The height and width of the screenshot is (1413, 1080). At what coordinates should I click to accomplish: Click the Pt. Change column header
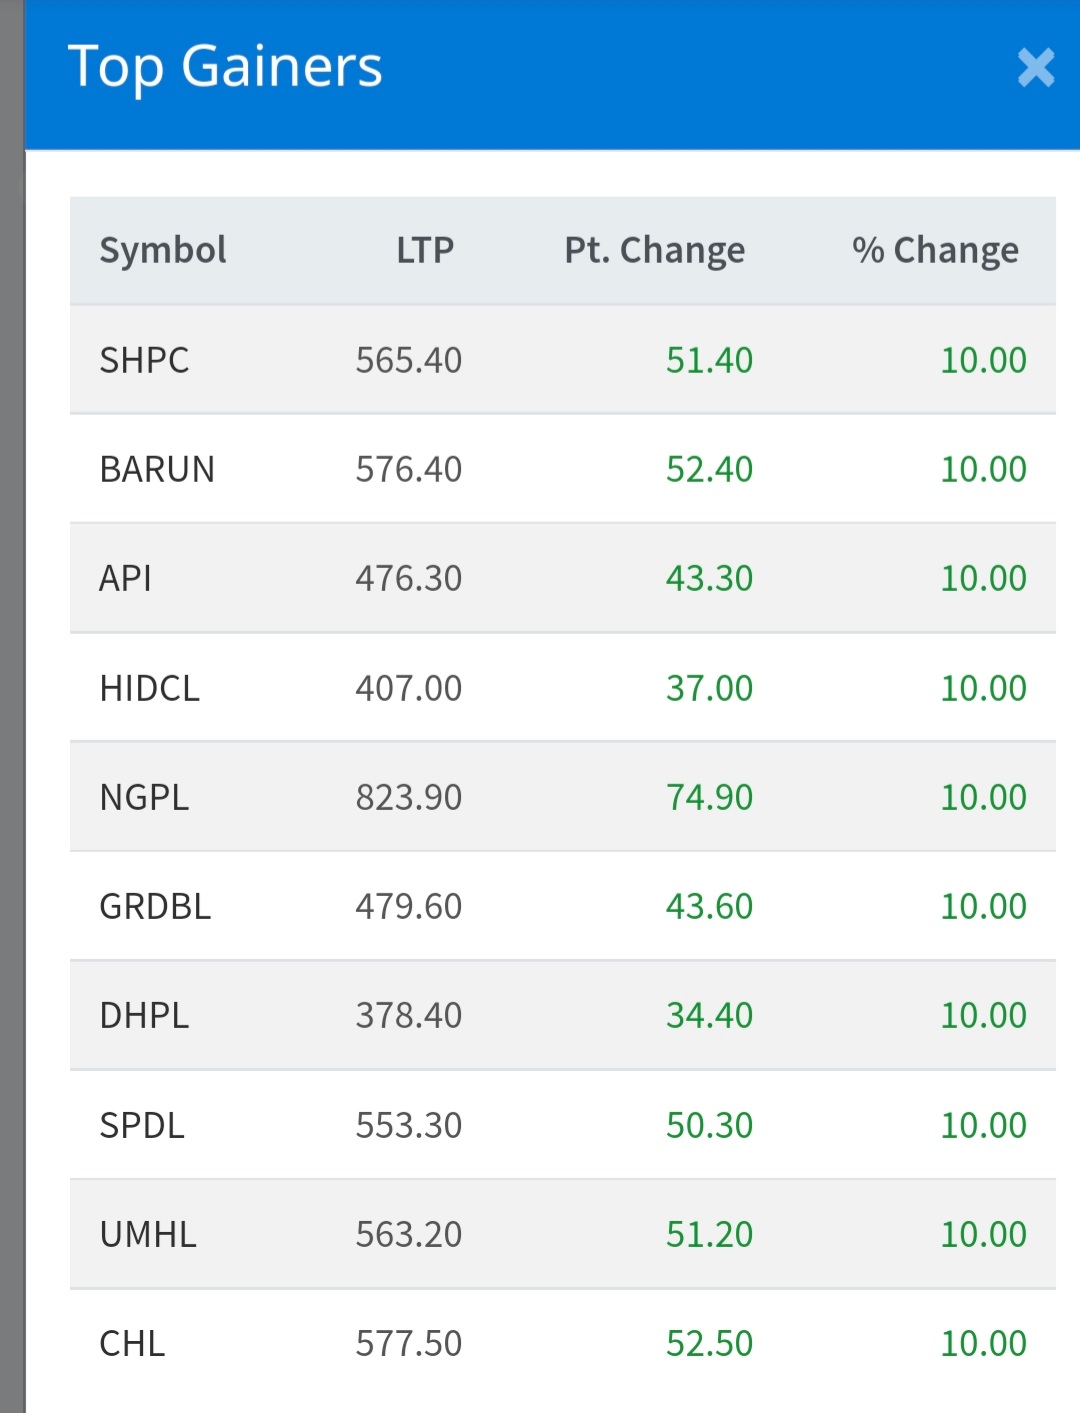point(655,250)
